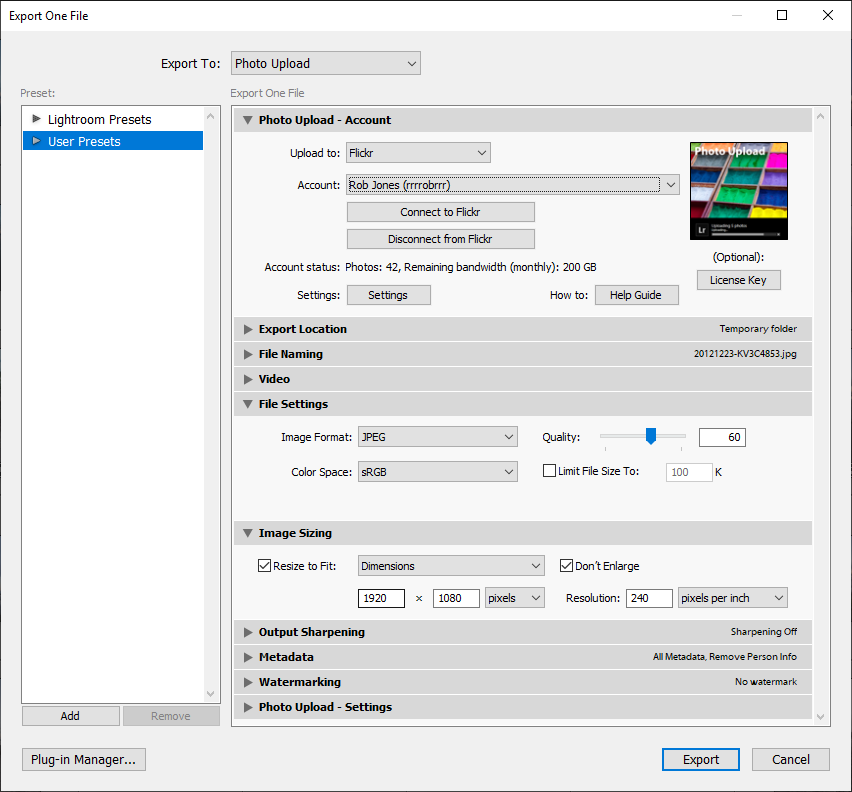Open the Export To dropdown
852x792 pixels.
click(325, 64)
